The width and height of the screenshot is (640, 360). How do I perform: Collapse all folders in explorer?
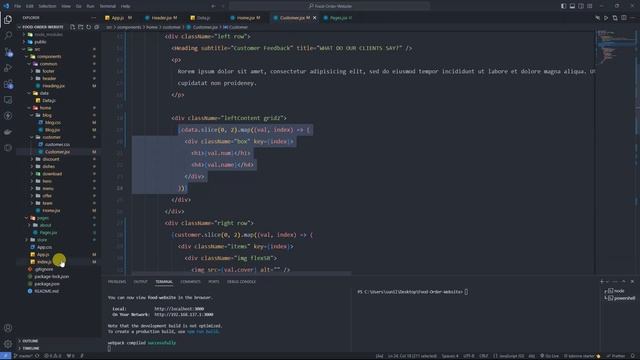(97, 27)
